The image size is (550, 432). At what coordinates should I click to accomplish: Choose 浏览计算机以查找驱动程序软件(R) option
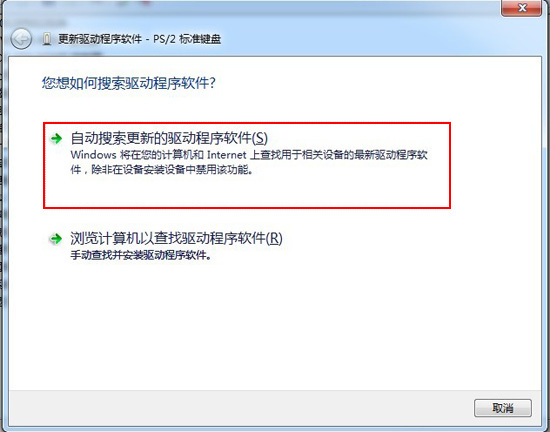pyautogui.click(x=176, y=239)
